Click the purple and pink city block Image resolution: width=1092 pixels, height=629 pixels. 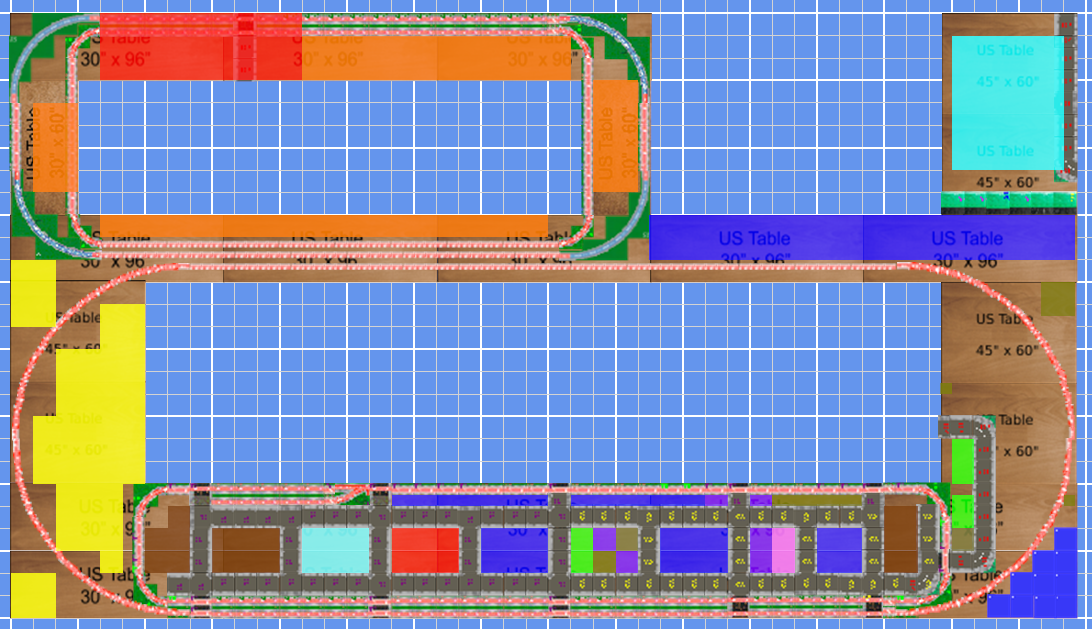pos(772,550)
